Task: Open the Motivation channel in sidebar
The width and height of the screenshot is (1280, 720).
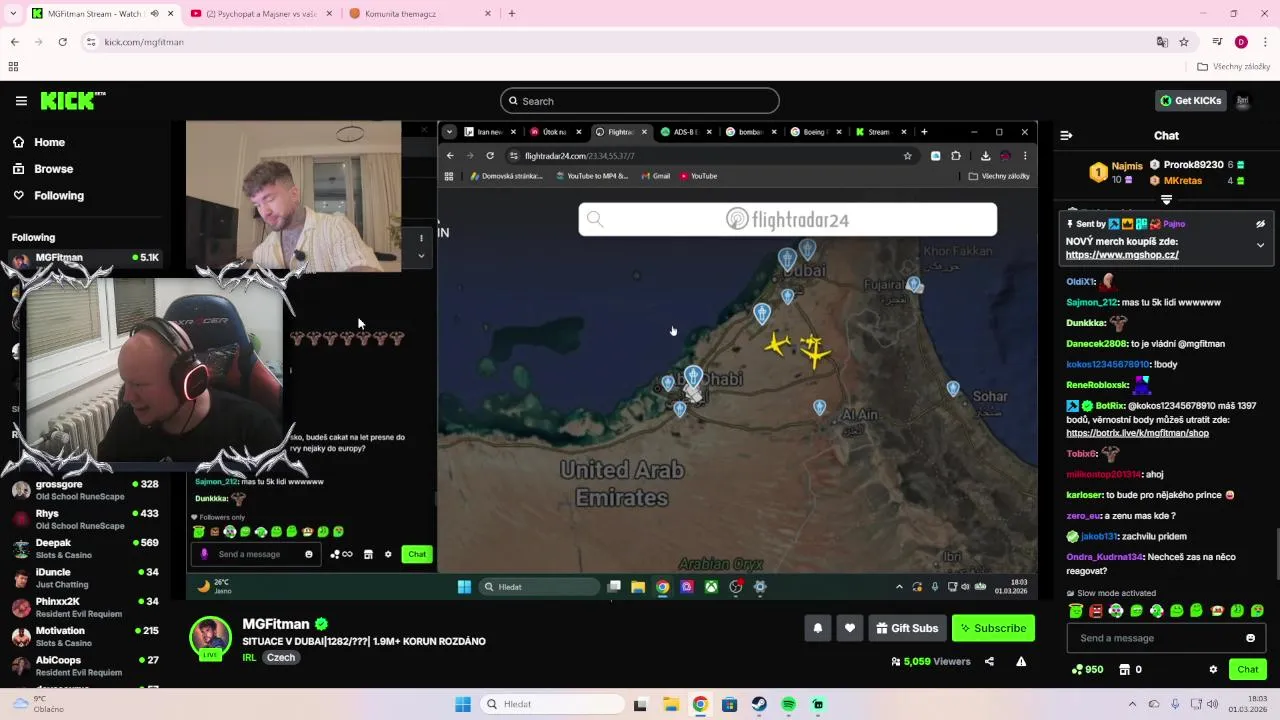Action: point(85,636)
